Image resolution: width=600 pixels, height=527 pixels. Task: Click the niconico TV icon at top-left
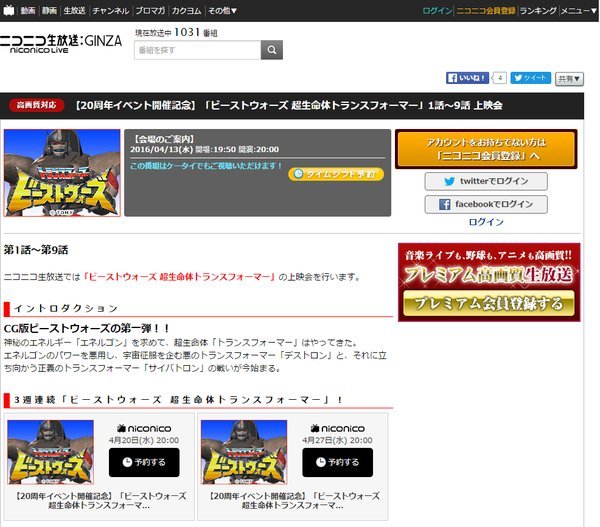(8, 10)
